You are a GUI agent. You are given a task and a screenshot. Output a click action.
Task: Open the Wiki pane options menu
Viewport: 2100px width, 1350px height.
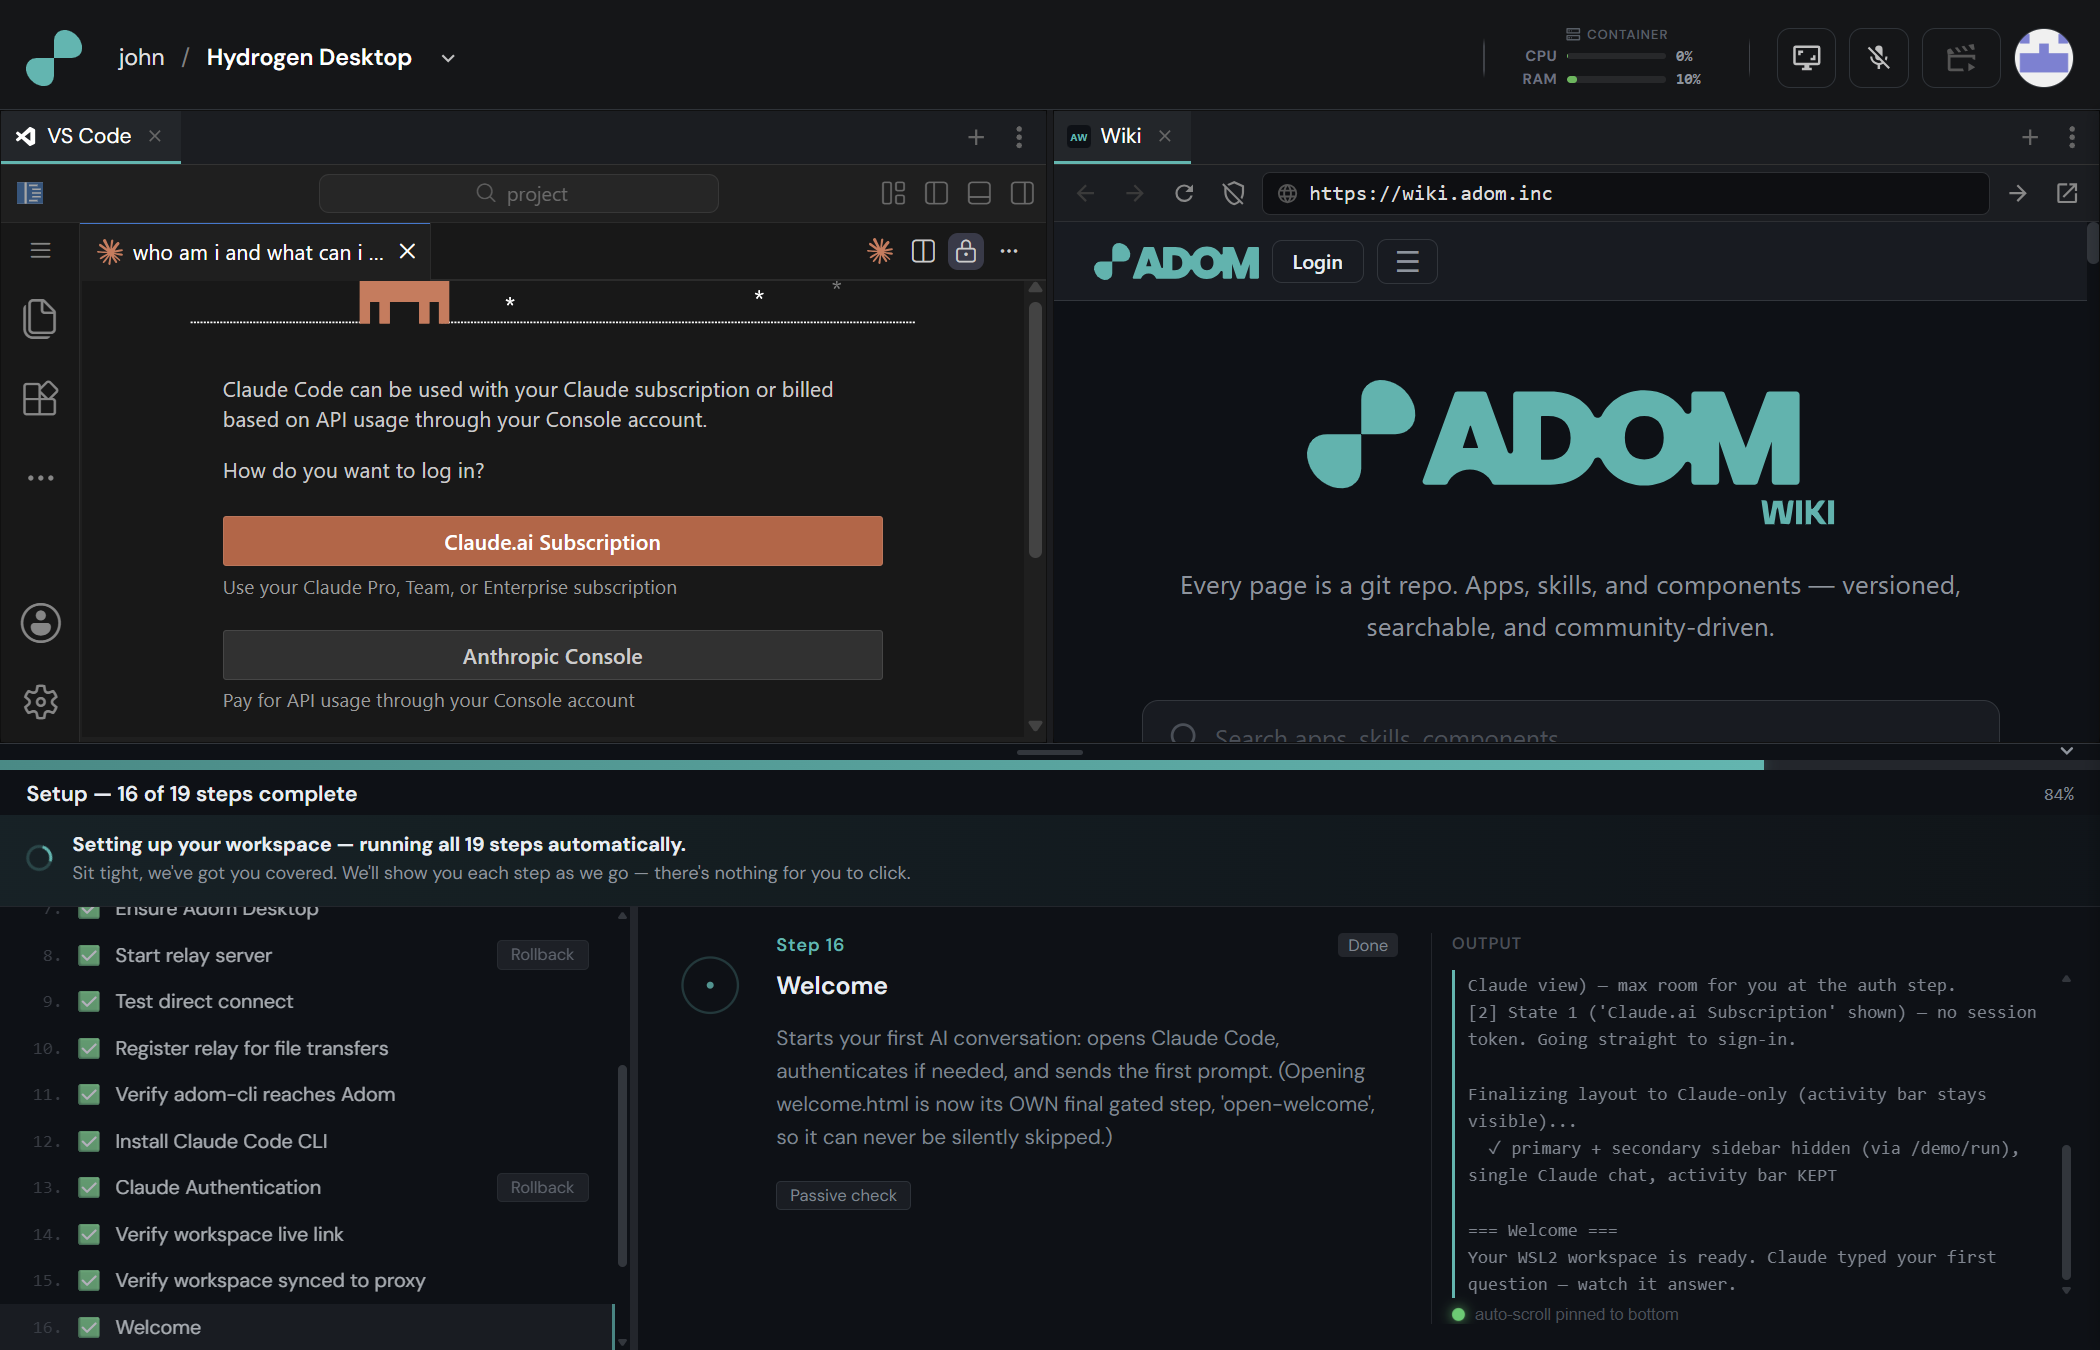(2072, 137)
